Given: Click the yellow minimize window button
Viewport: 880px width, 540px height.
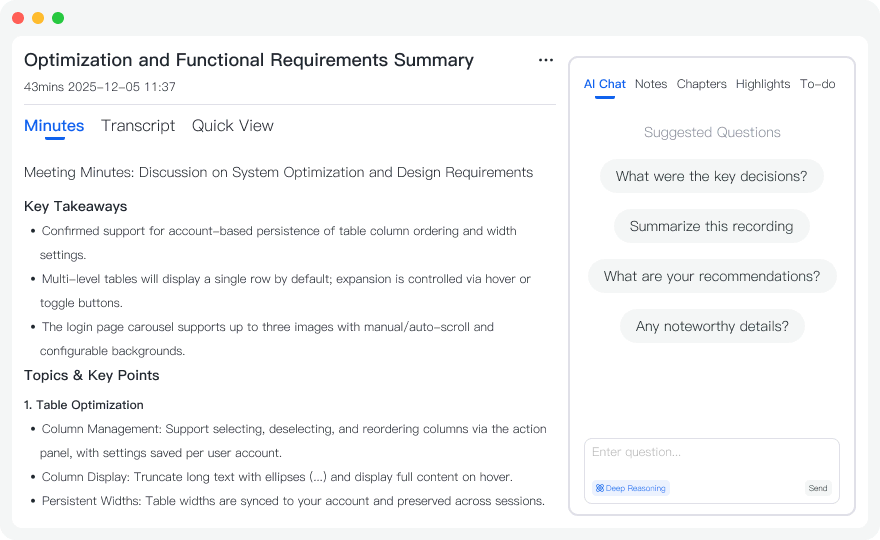Looking at the screenshot, I should [x=38, y=18].
